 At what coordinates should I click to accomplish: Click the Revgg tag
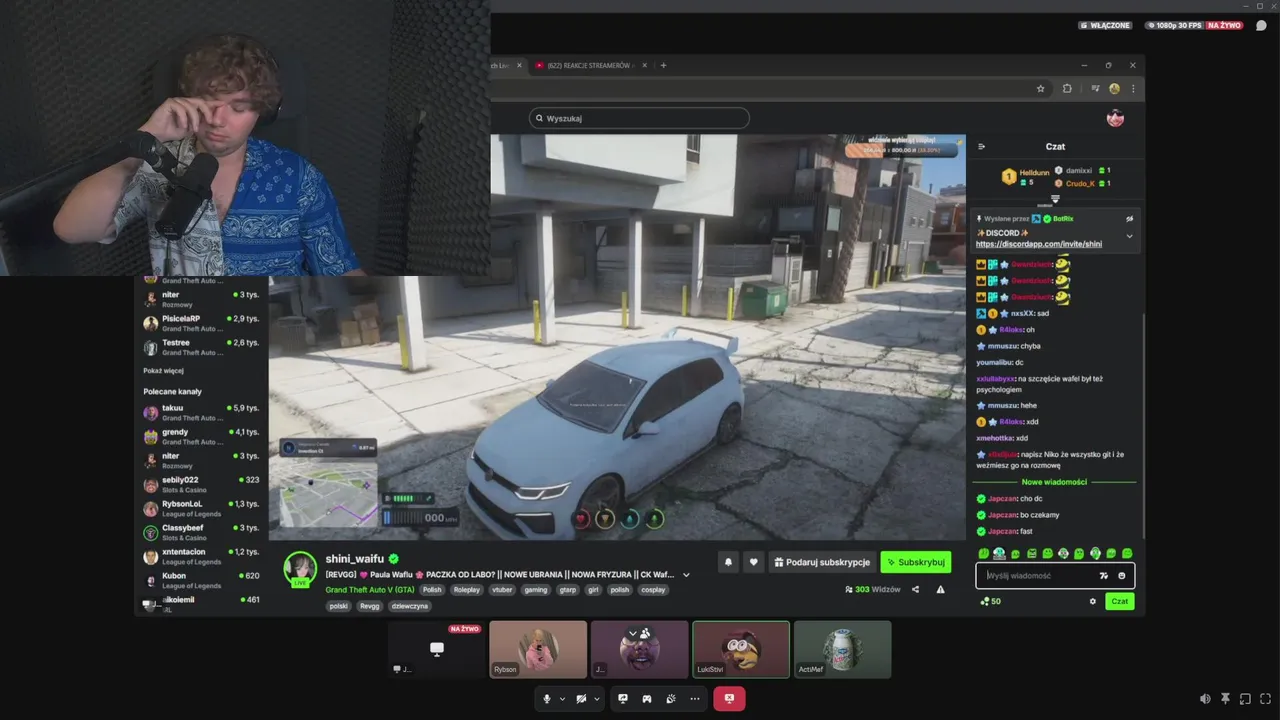[370, 606]
